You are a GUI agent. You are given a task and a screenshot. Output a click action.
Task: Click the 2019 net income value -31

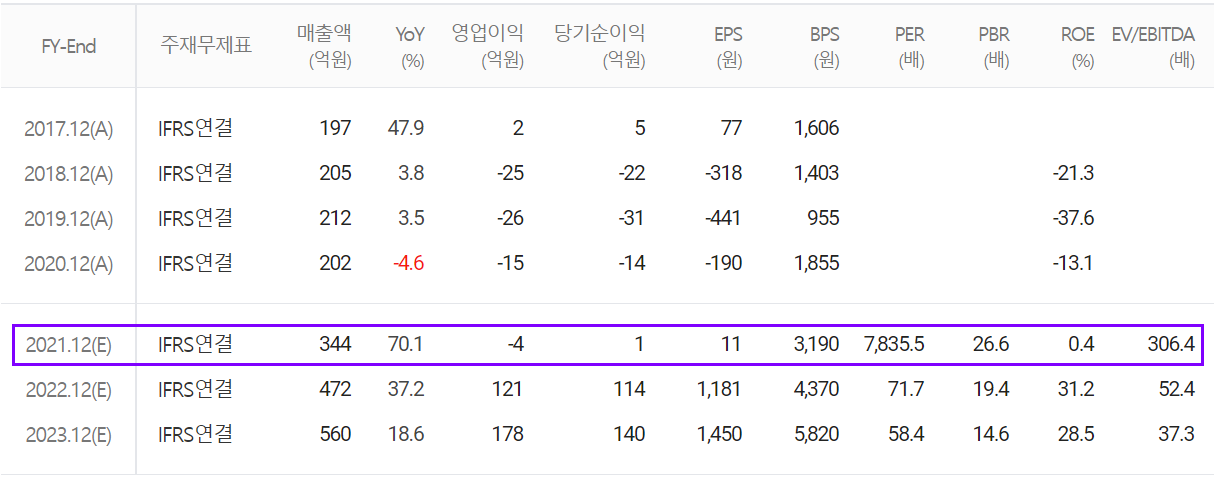(x=631, y=218)
